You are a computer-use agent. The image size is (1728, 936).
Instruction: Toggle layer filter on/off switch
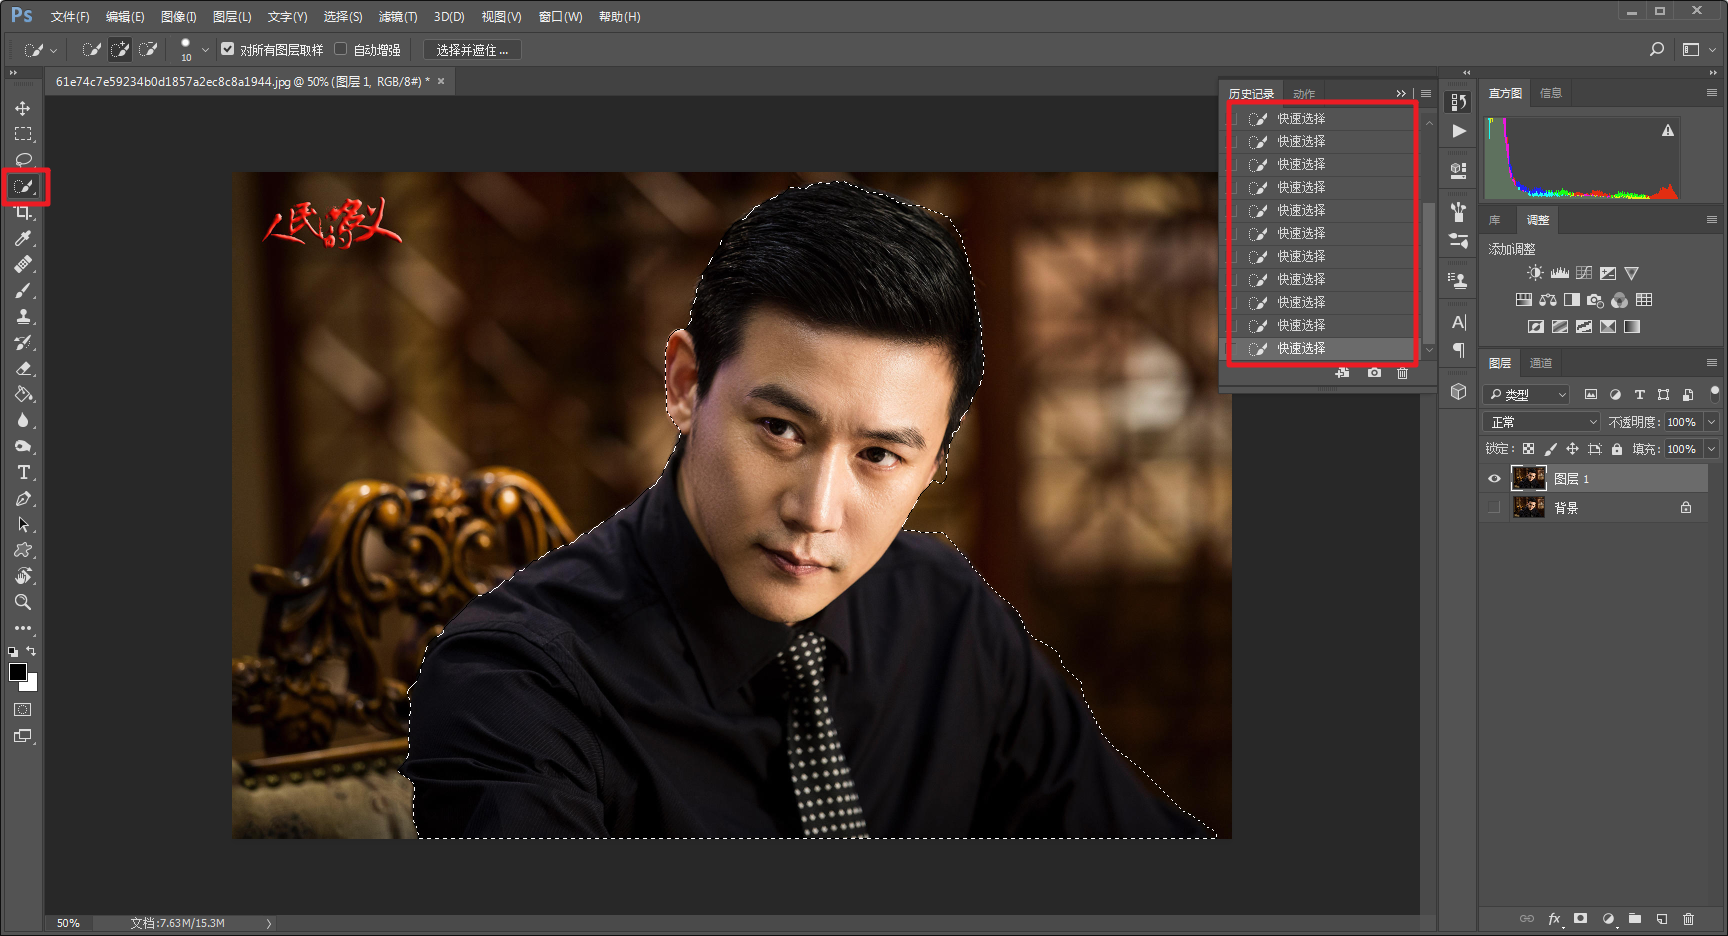pos(1714,392)
